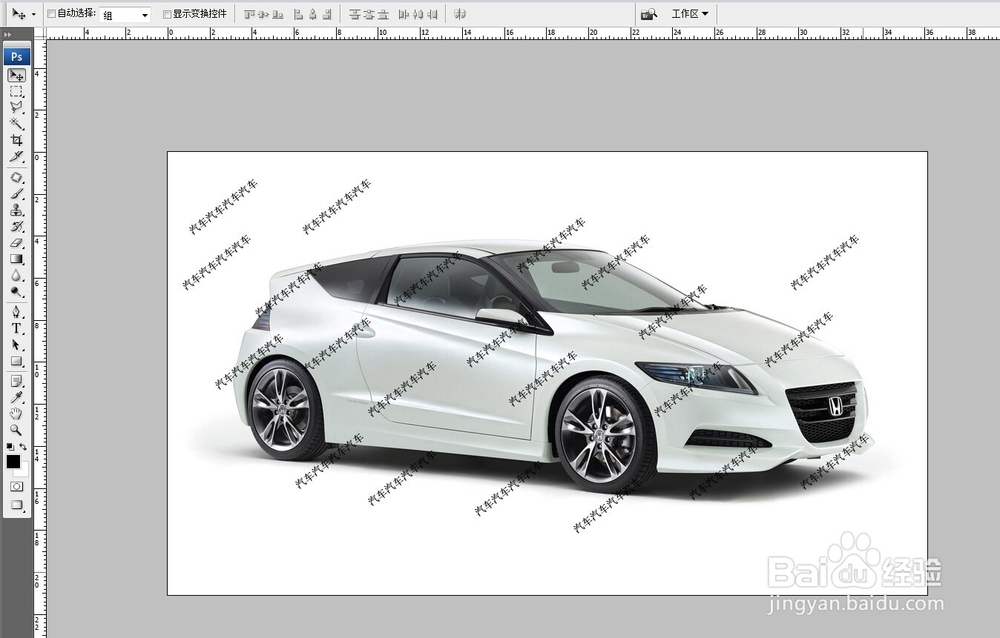This screenshot has width=1000, height=638.
Task: Select the Path Selection arrow tool
Action: [x=17, y=345]
